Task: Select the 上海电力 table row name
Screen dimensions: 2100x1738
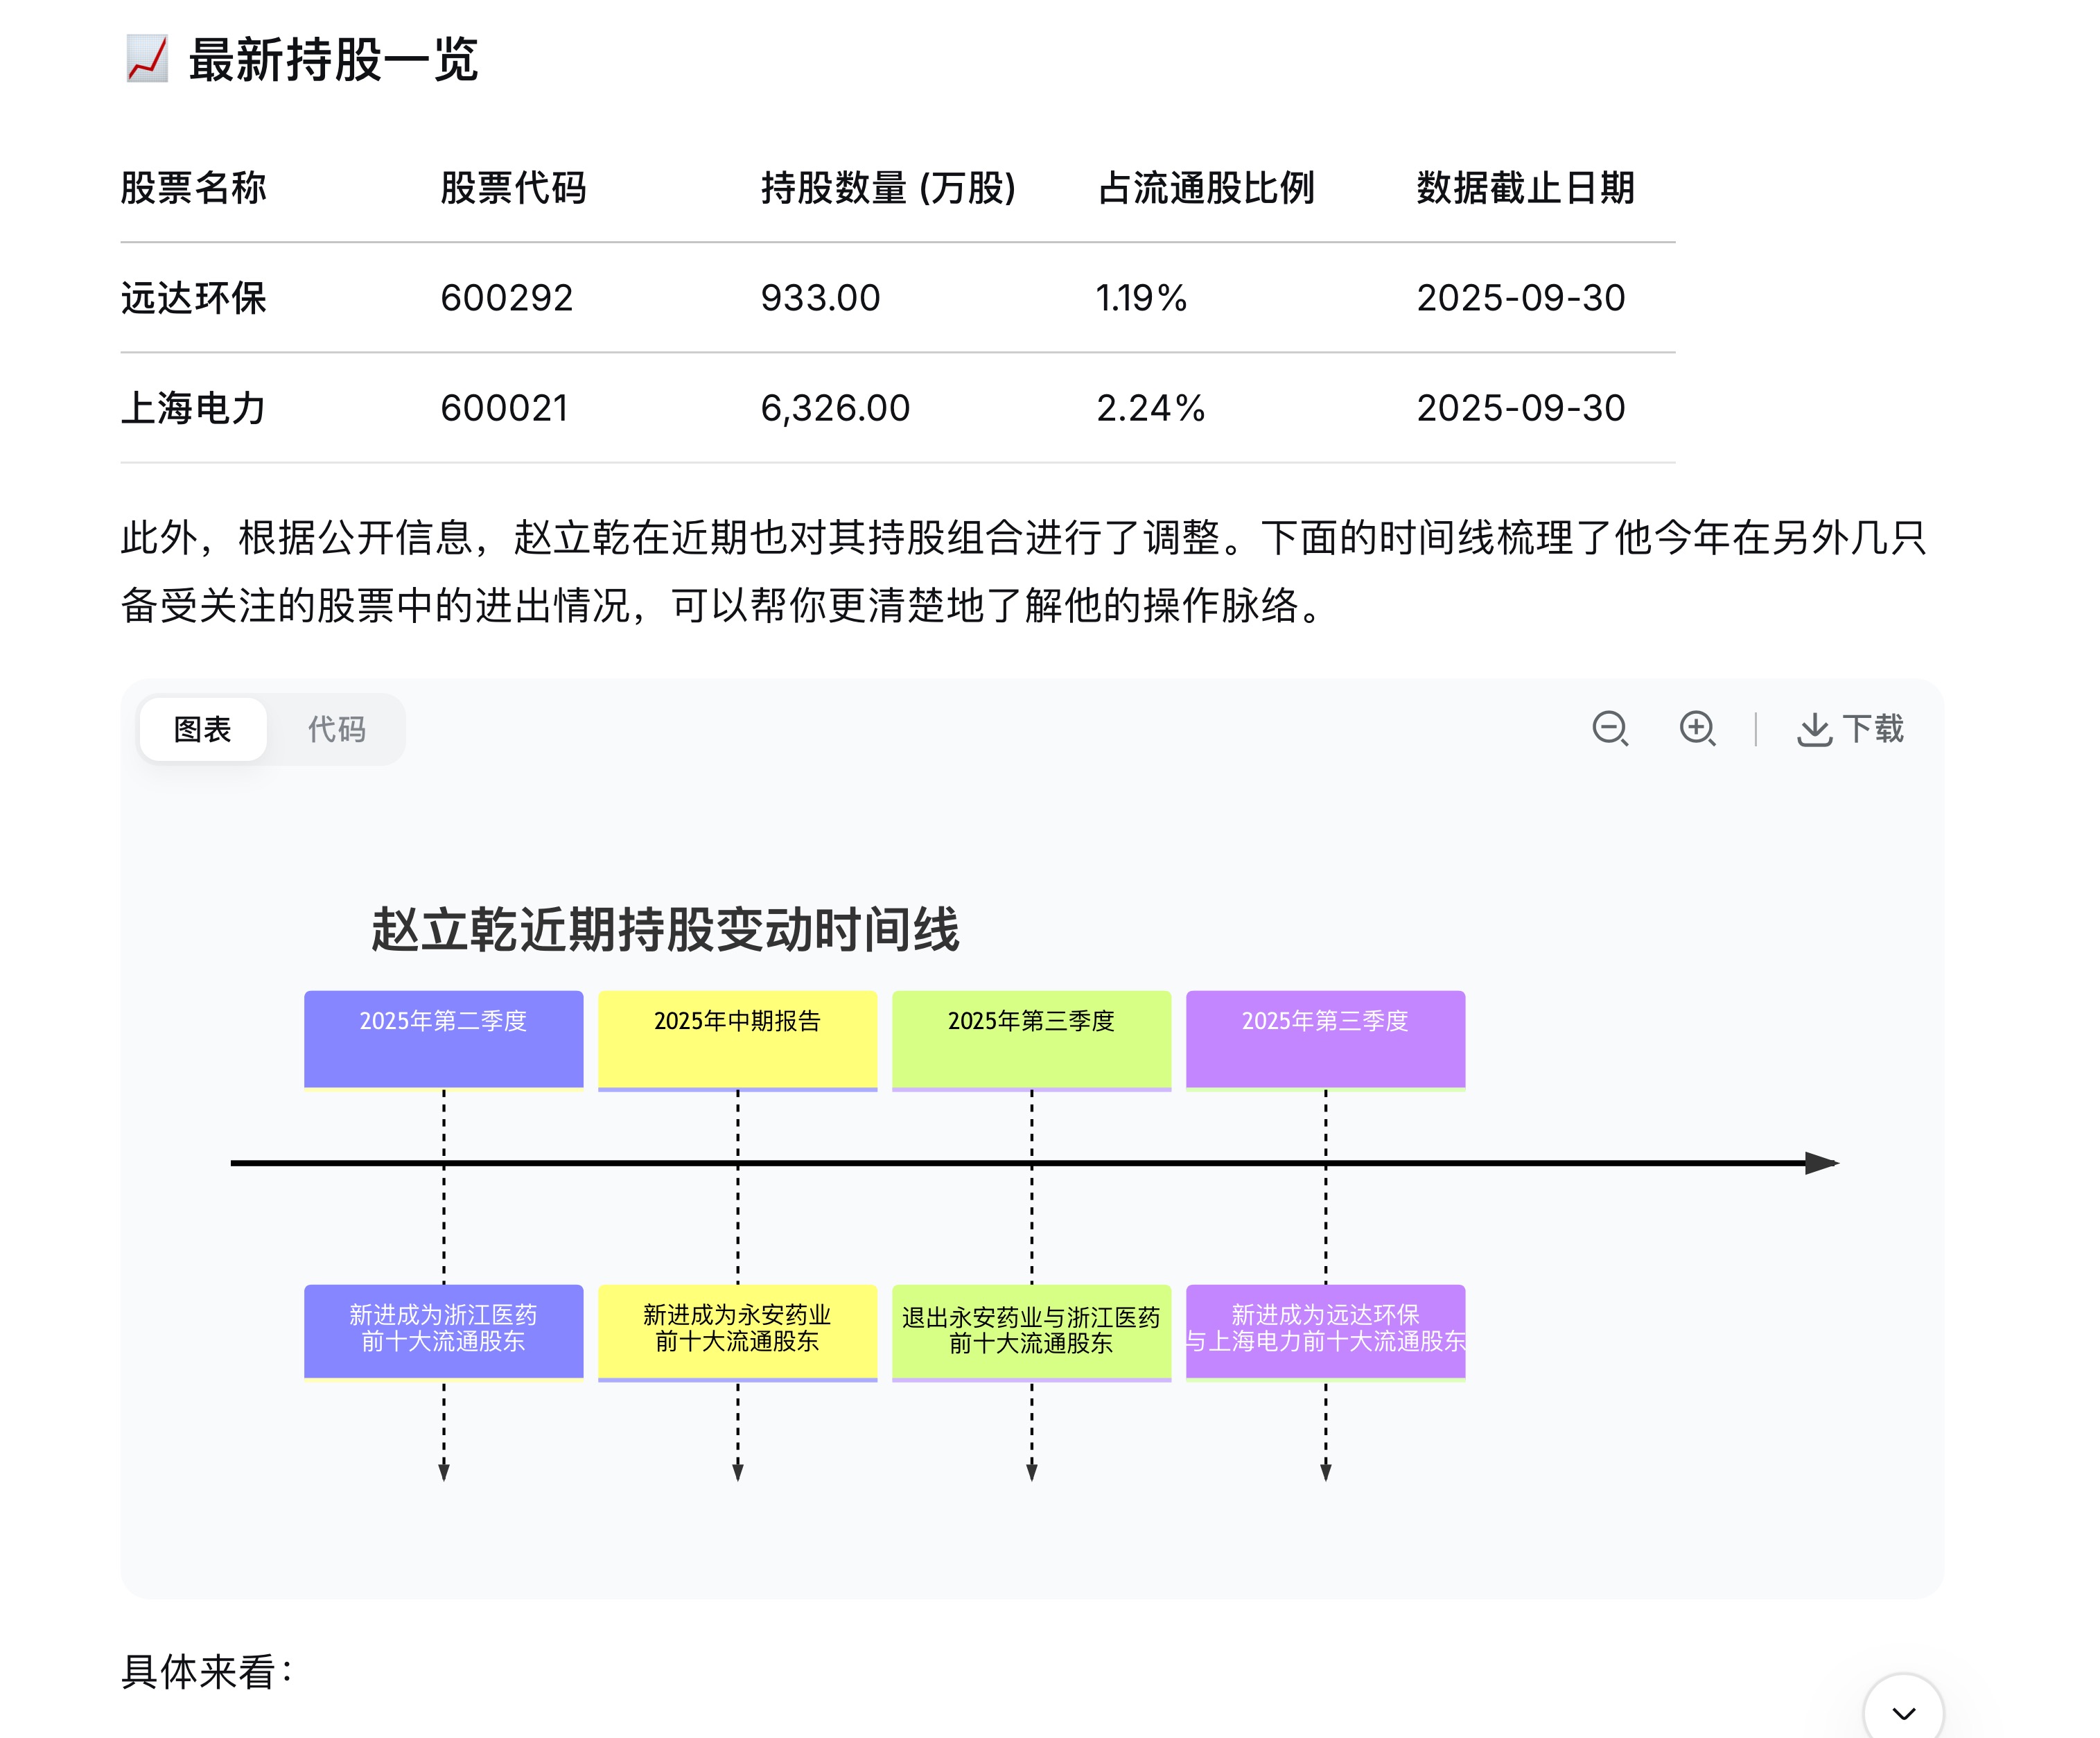Action: pyautogui.click(x=193, y=408)
